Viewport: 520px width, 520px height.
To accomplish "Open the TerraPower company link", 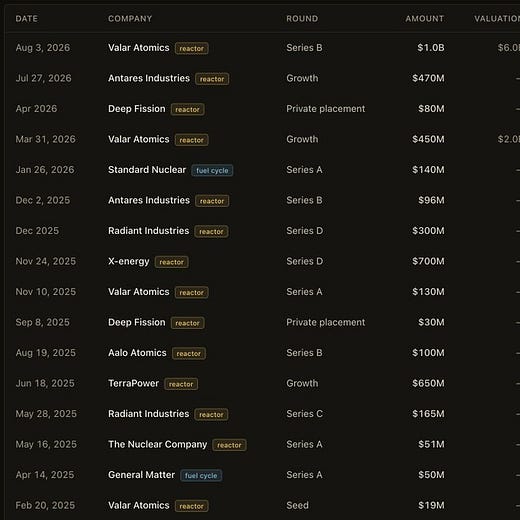I will (133, 383).
